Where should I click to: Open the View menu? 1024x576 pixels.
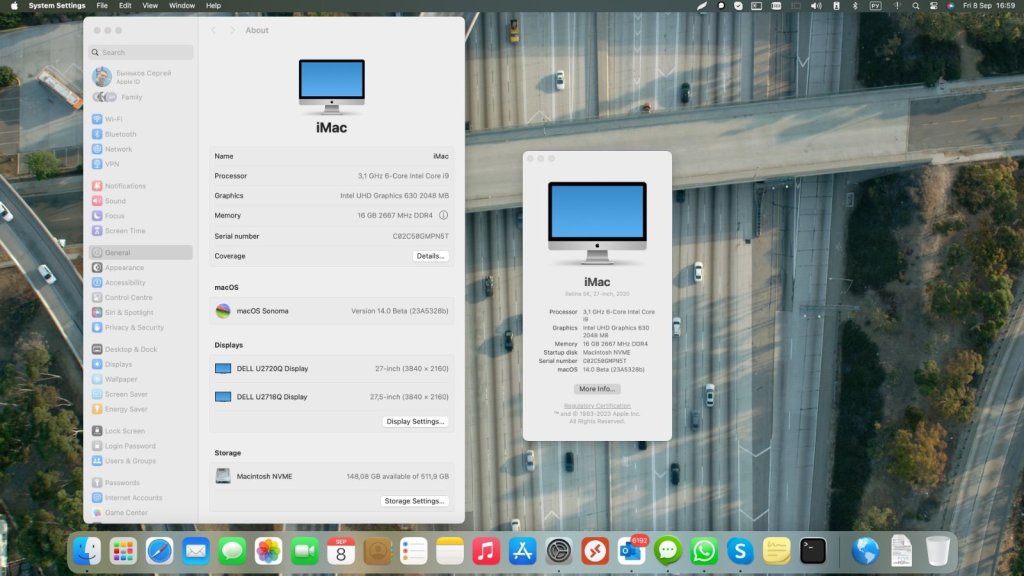(x=150, y=6)
